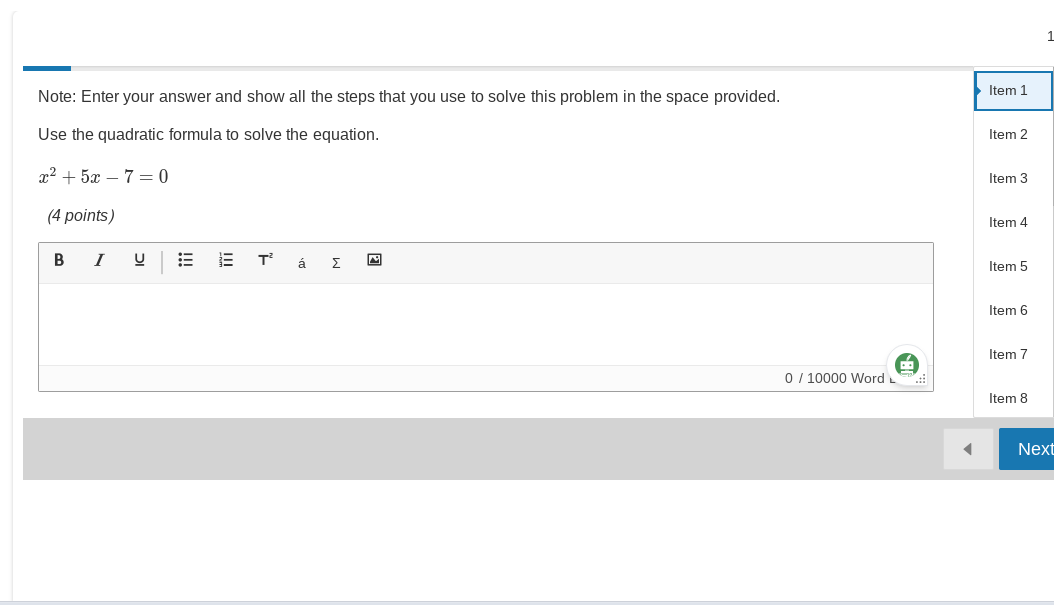The image size is (1054, 605).
Task: Click the word count indicator
Action: click(836, 378)
